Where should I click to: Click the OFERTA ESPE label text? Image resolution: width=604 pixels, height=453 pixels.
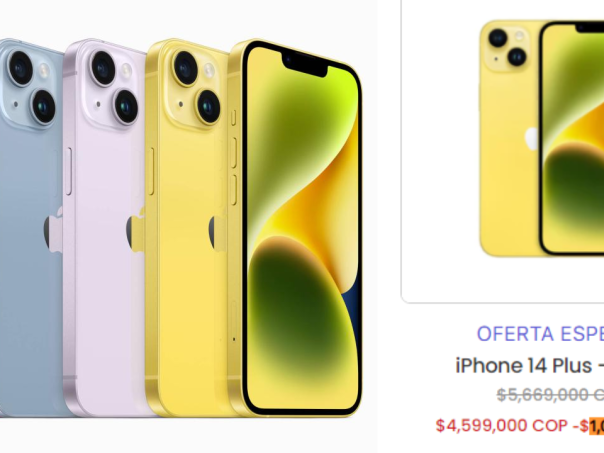pyautogui.click(x=540, y=334)
